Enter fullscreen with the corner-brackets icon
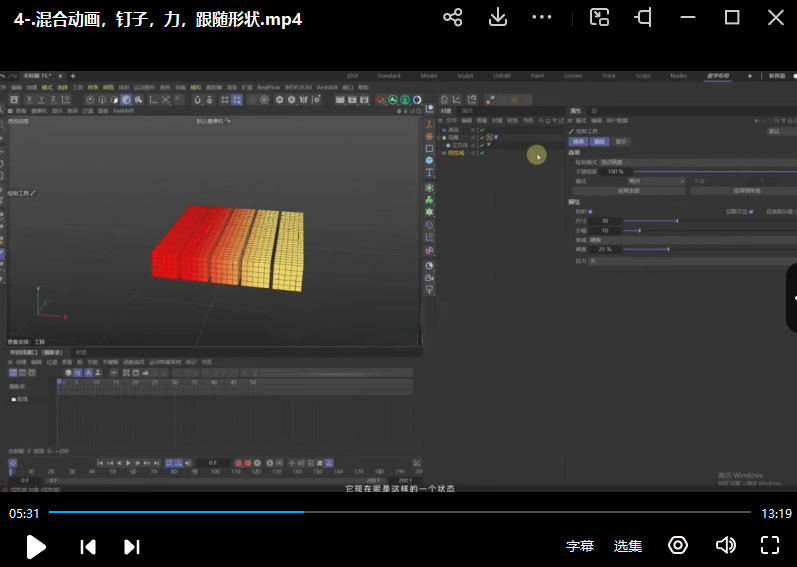Viewport: 797px width, 567px height. click(769, 545)
